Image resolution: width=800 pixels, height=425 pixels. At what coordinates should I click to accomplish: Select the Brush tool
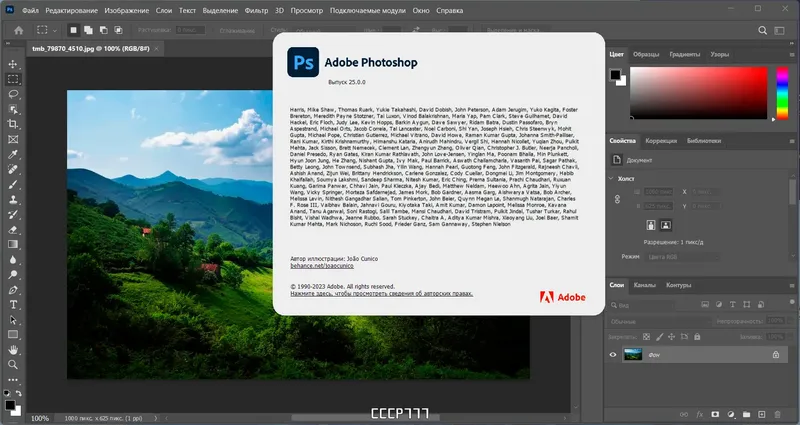tap(13, 184)
